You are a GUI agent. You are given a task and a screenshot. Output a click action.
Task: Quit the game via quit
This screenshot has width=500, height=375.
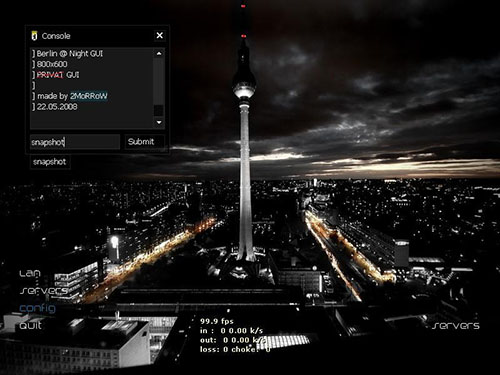click(31, 325)
